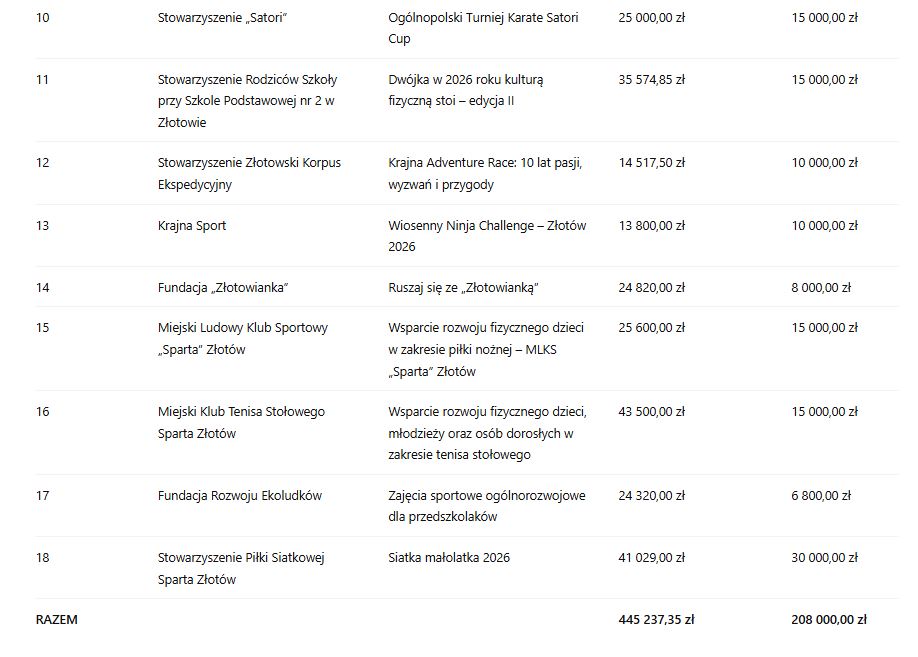Click the "Krajna Sport" organization name
Screen dimensions: 918x657
click(x=192, y=226)
